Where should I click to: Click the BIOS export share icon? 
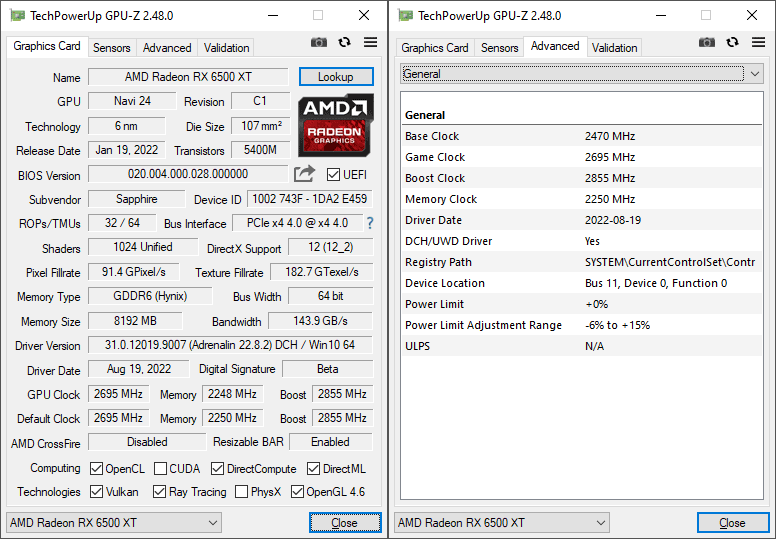(305, 174)
